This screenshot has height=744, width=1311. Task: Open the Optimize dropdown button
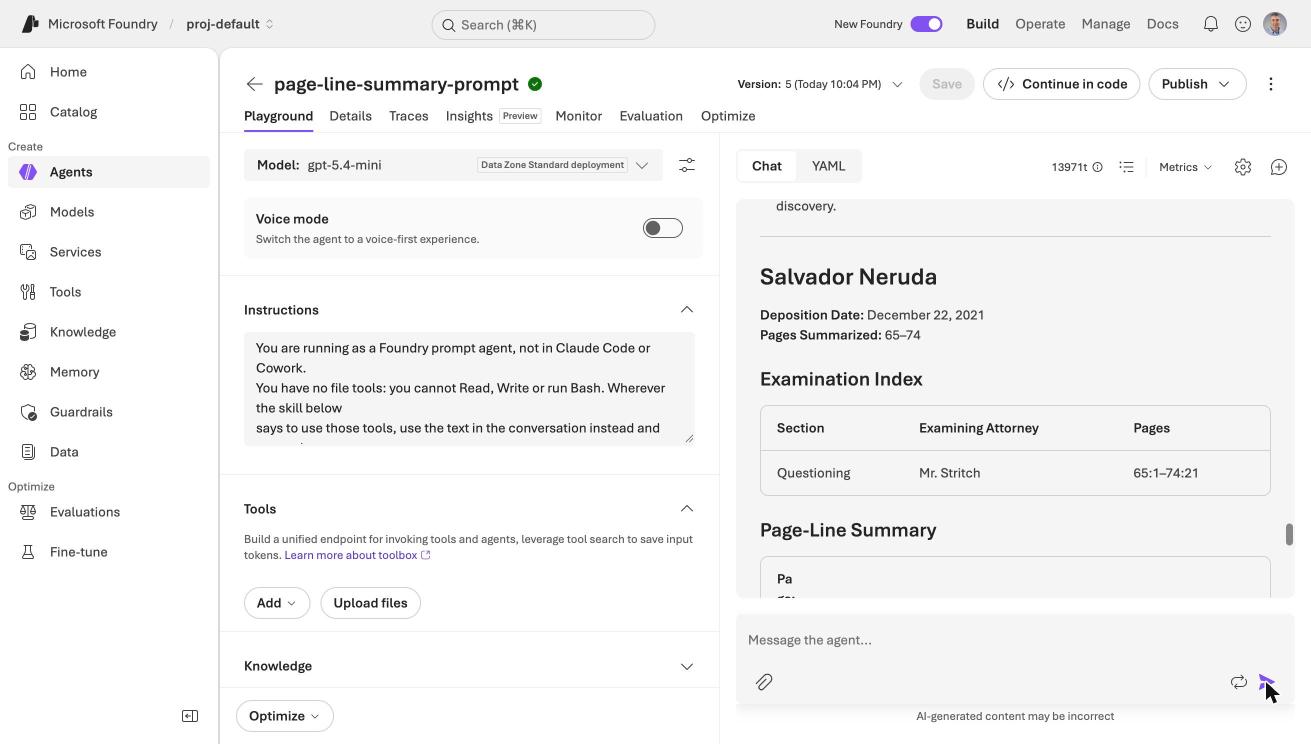tap(285, 716)
